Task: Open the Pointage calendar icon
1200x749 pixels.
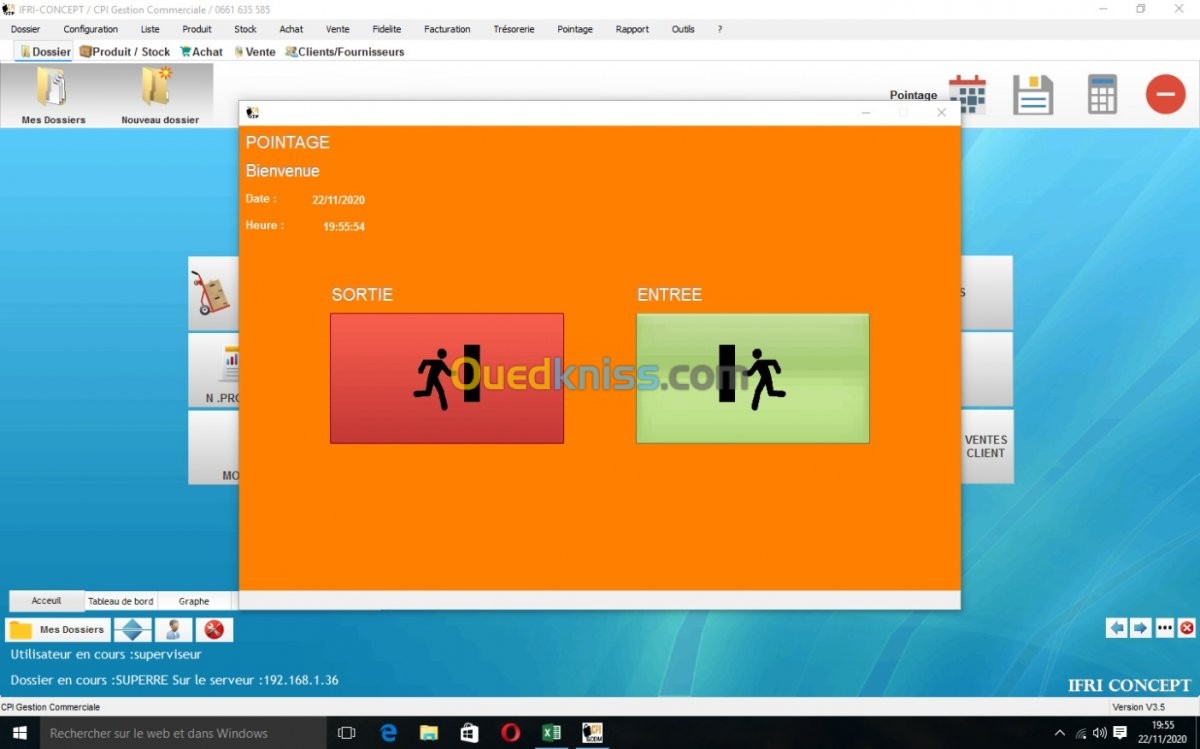Action: click(967, 95)
